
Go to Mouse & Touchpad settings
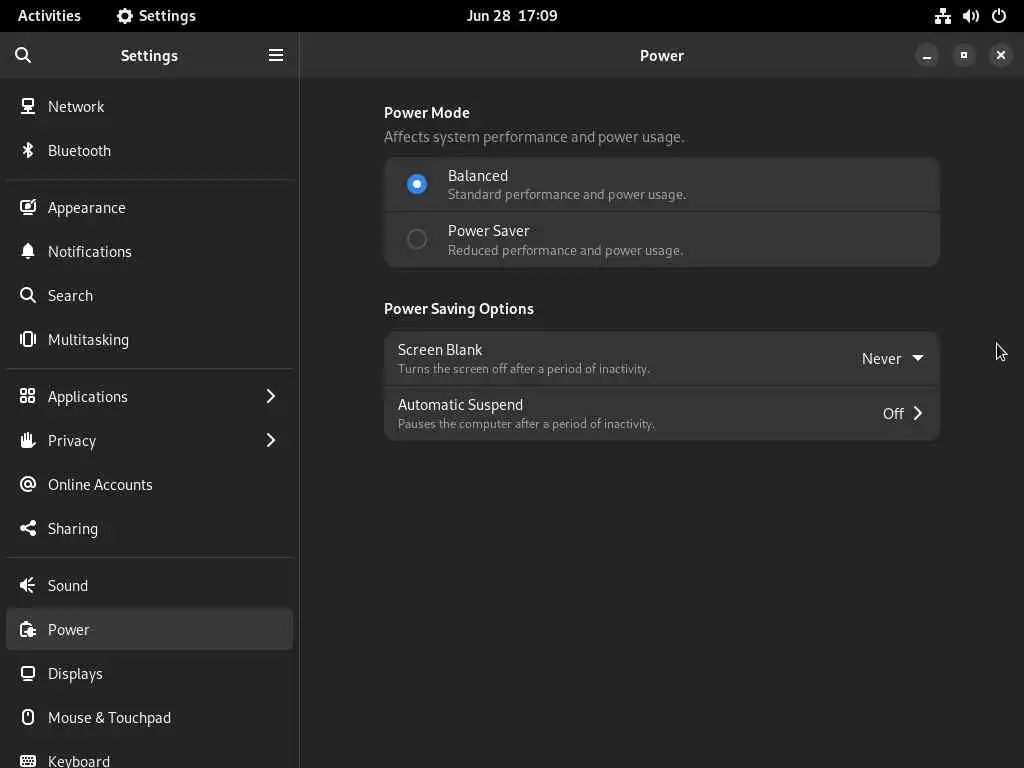point(109,718)
